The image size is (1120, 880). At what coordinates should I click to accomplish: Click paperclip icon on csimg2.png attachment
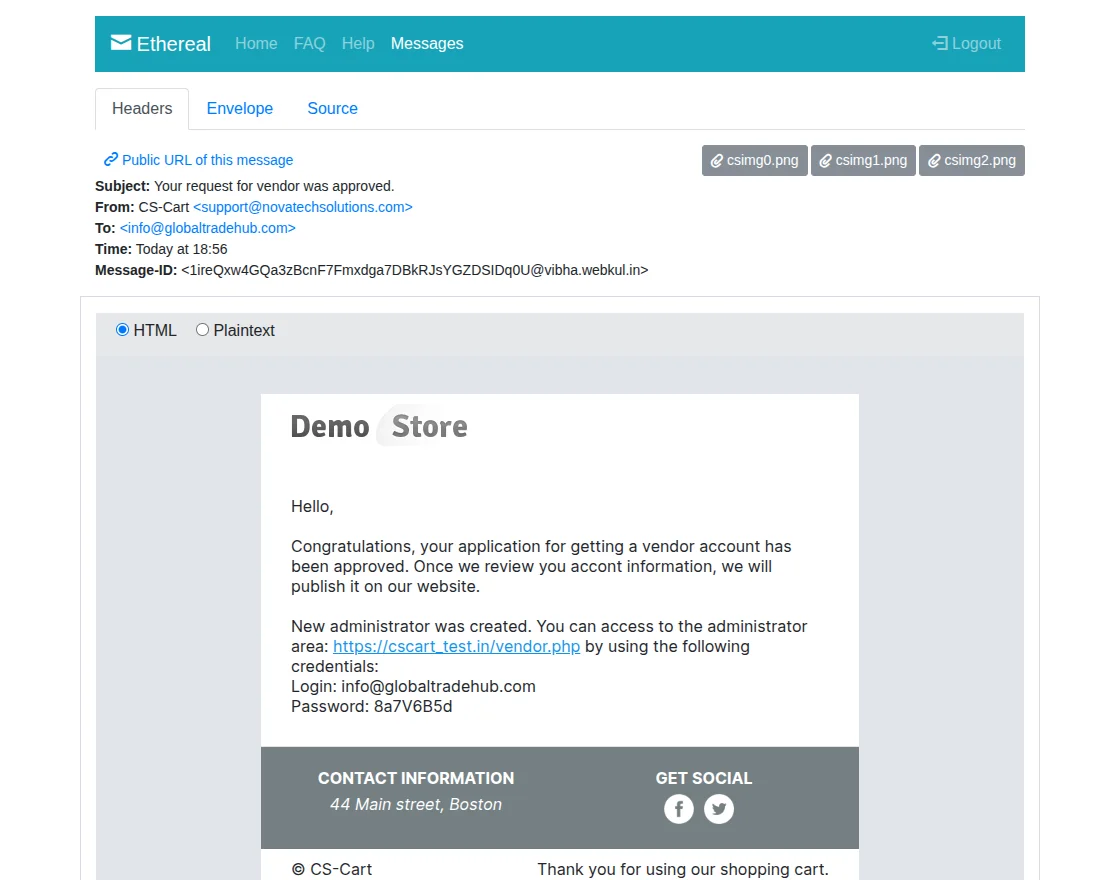934,161
